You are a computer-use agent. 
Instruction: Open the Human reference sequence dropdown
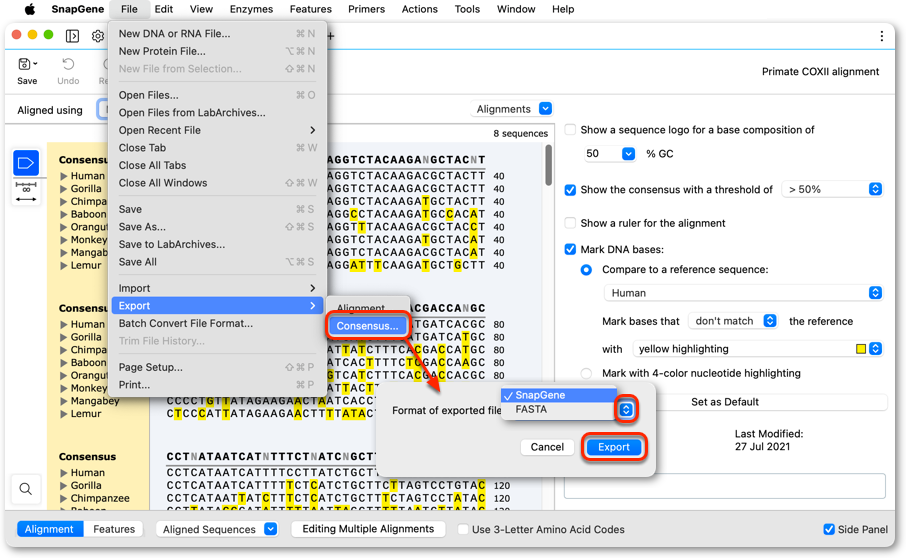(743, 293)
